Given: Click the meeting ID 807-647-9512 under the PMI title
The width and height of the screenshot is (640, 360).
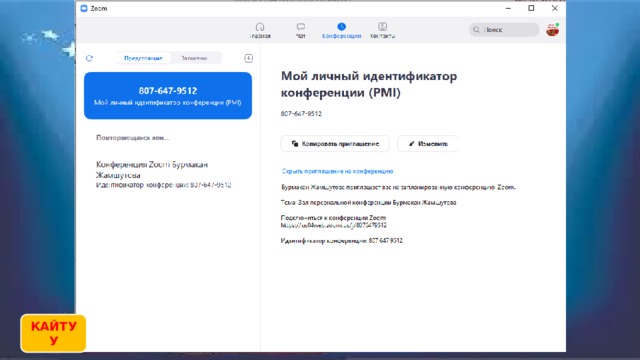Looking at the screenshot, I should pyautogui.click(x=301, y=114).
